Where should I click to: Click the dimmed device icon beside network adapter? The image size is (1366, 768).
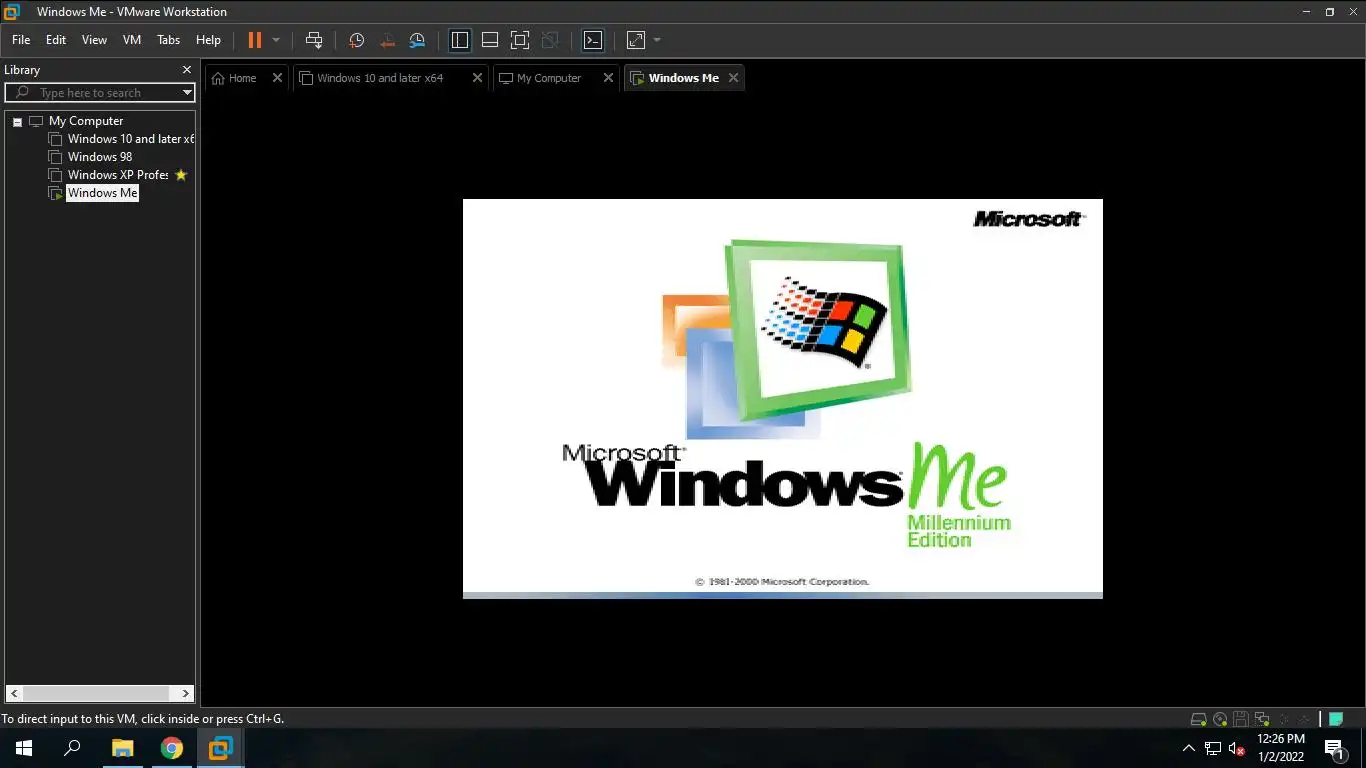click(x=1283, y=719)
